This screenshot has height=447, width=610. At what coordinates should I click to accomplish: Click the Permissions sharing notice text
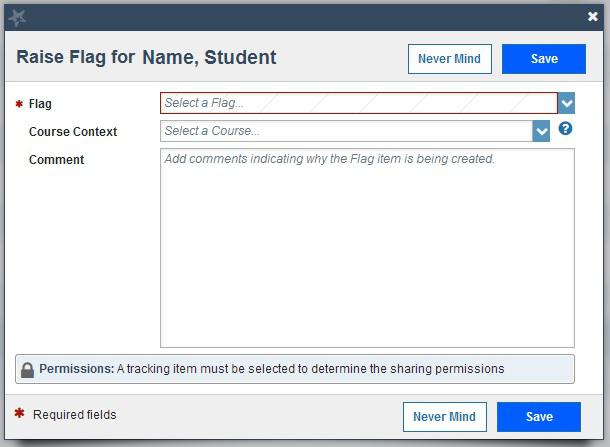pyautogui.click(x=310, y=369)
